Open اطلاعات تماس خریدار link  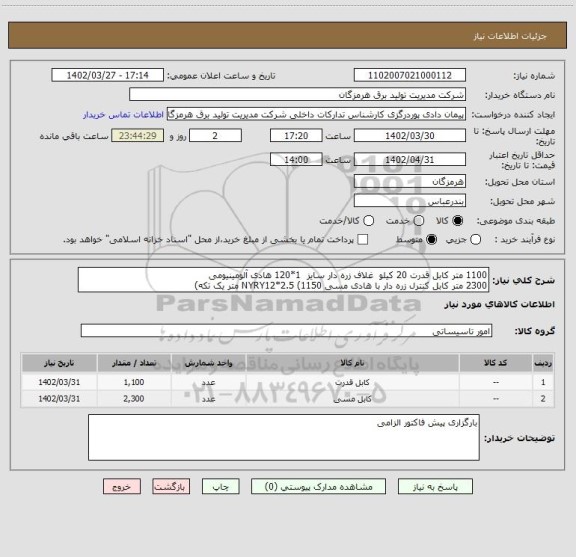[x=123, y=115]
